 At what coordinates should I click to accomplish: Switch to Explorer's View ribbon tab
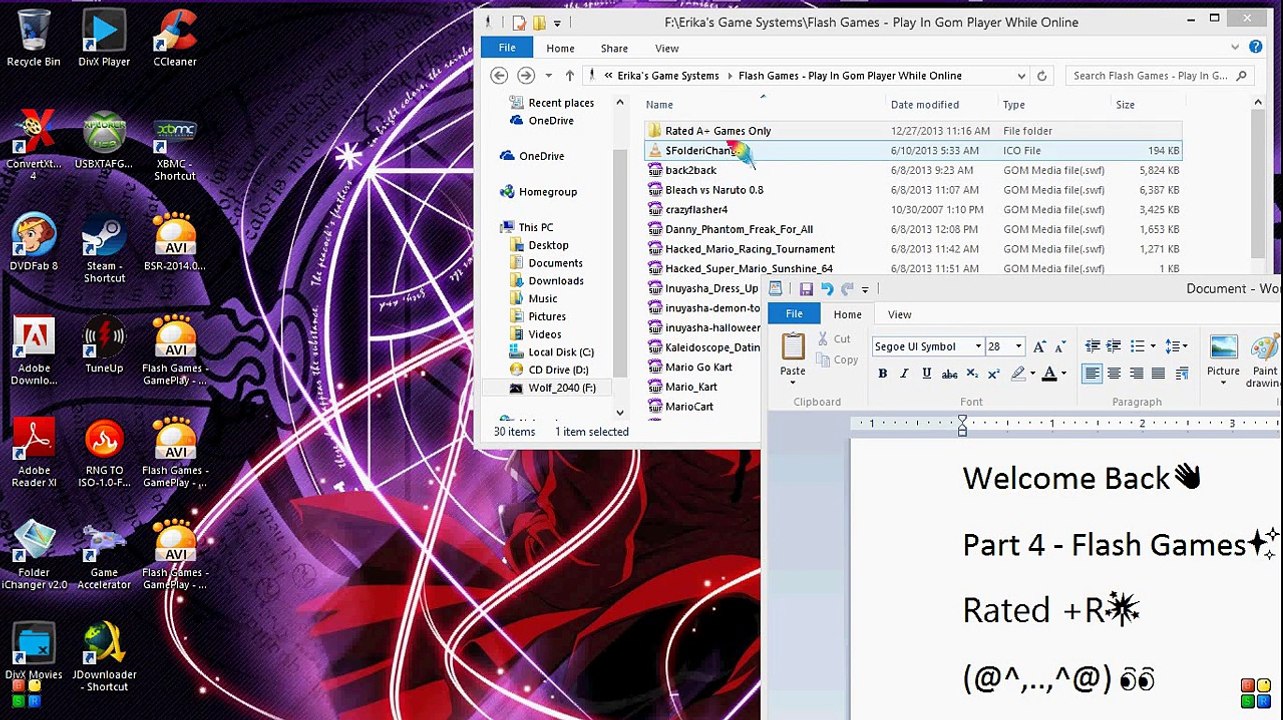tap(667, 48)
